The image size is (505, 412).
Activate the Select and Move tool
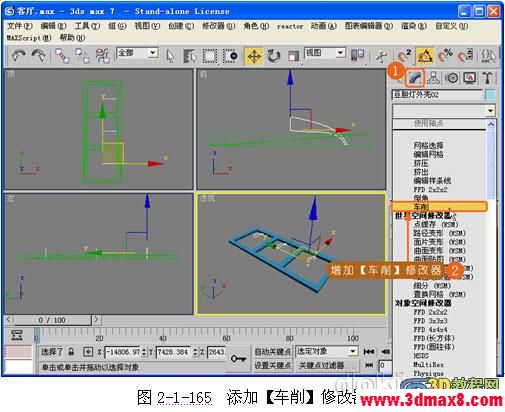click(254, 56)
